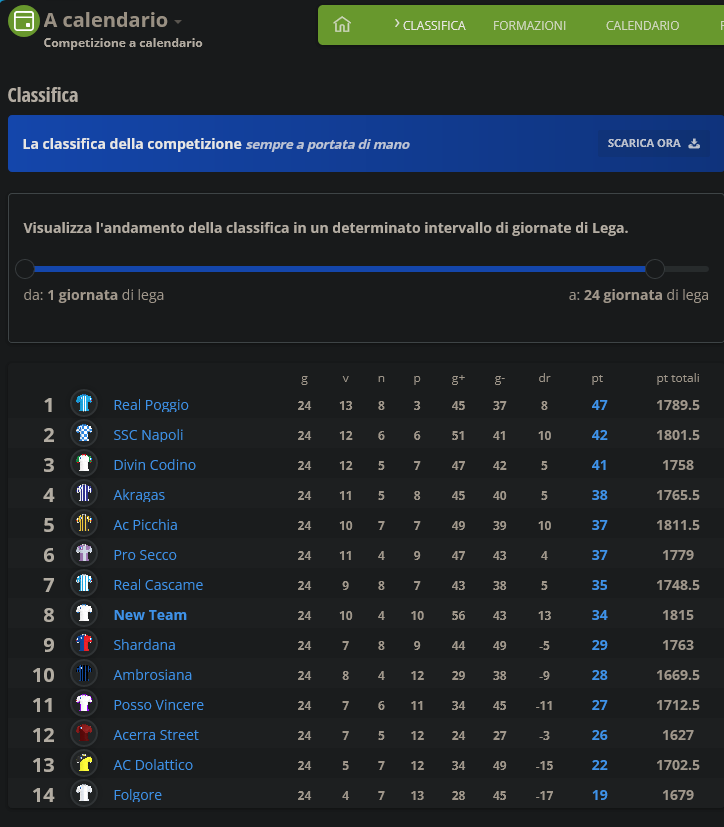Click Real Poggio team jersey icon
Image resolution: width=724 pixels, height=827 pixels.
tap(84, 404)
